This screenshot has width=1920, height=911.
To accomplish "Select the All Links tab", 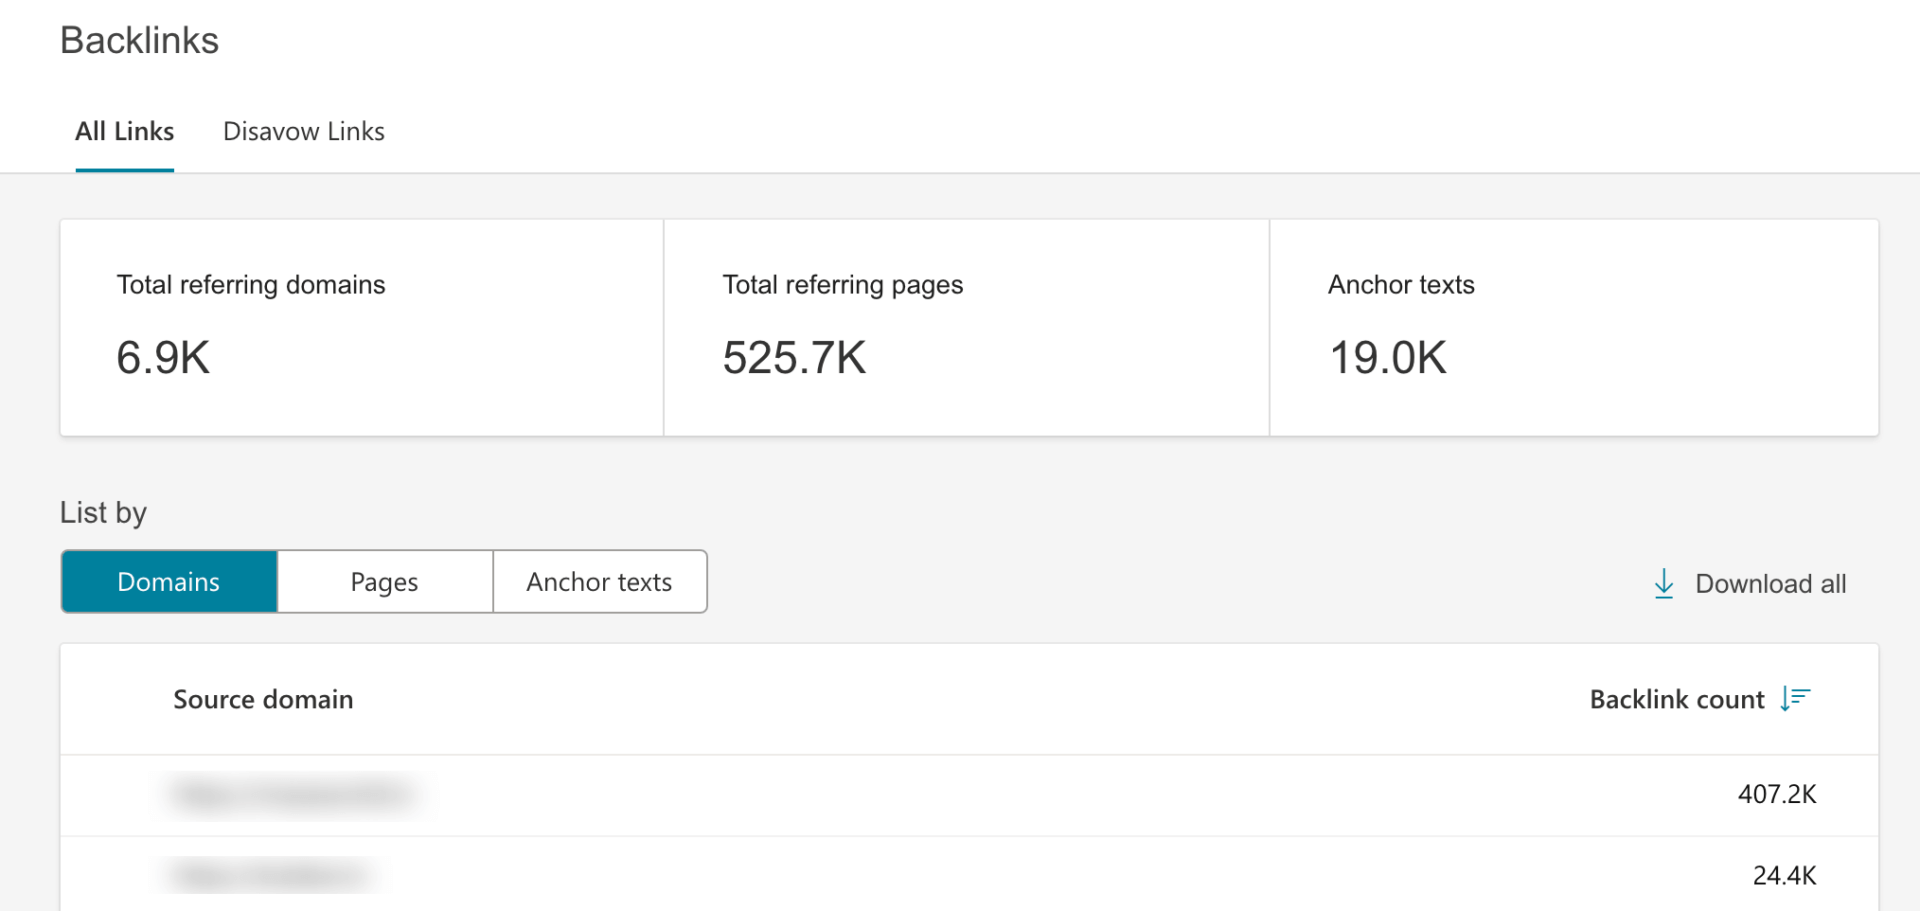I will click(124, 131).
